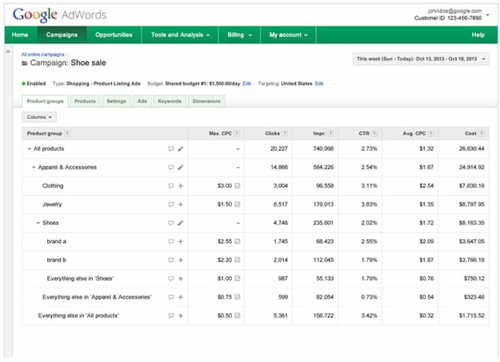Open comment icon for Everything else in 'All products'
The height and width of the screenshot is (362, 500).
tap(171, 316)
